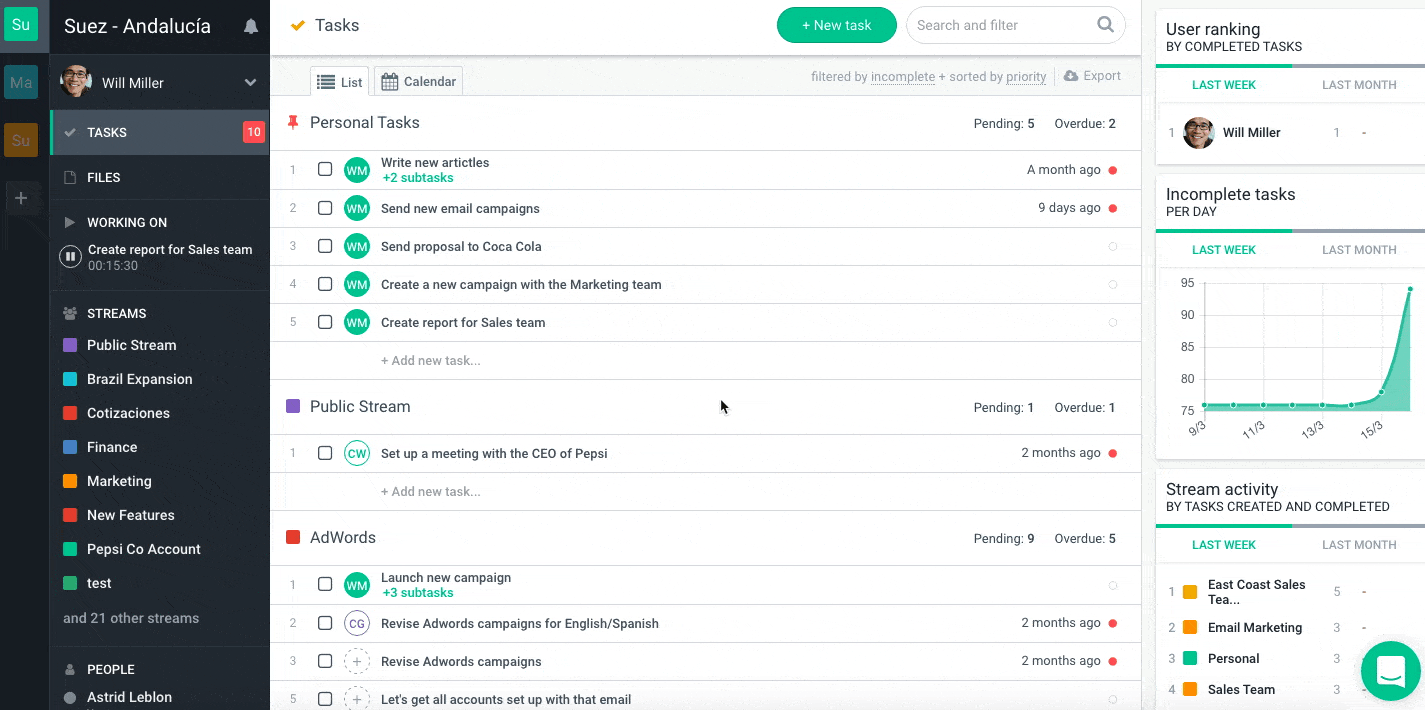This screenshot has width=1425, height=710.
Task: Expand the Will Miller user menu
Action: coord(250,83)
